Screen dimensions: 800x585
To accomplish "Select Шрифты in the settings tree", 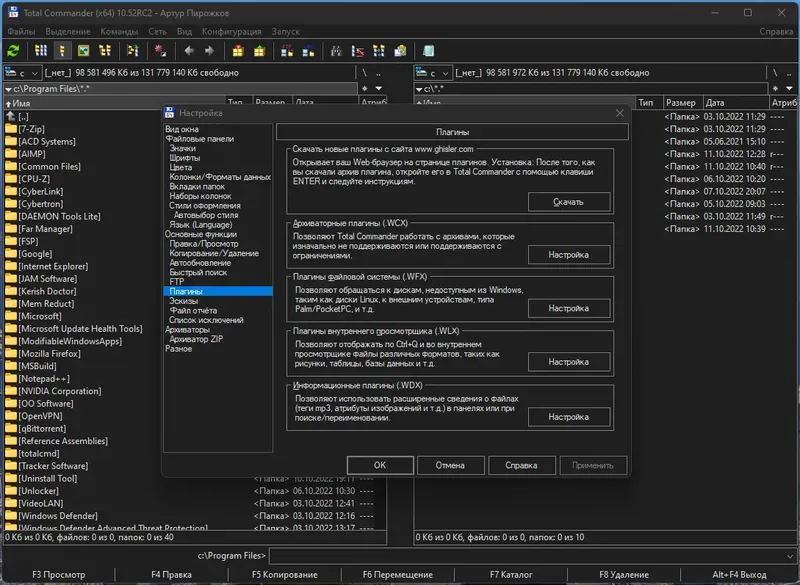I will 184,158.
